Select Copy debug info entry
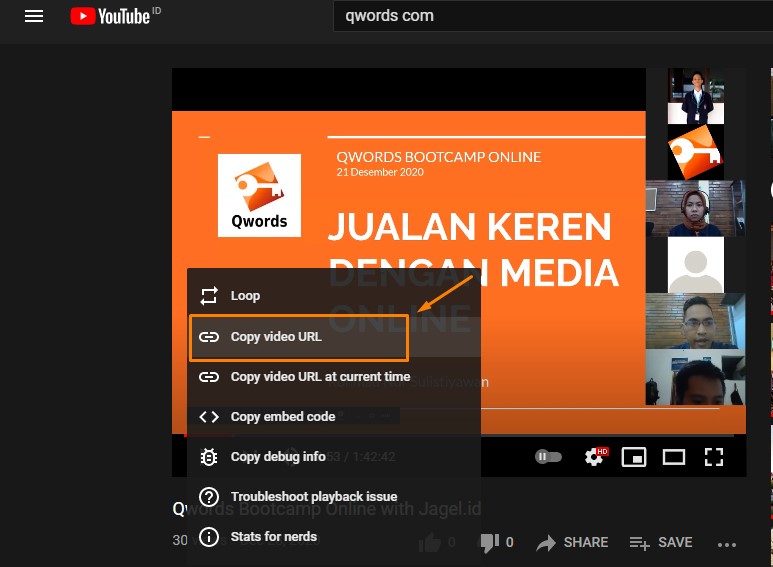Image resolution: width=773 pixels, height=567 pixels. tap(334, 457)
